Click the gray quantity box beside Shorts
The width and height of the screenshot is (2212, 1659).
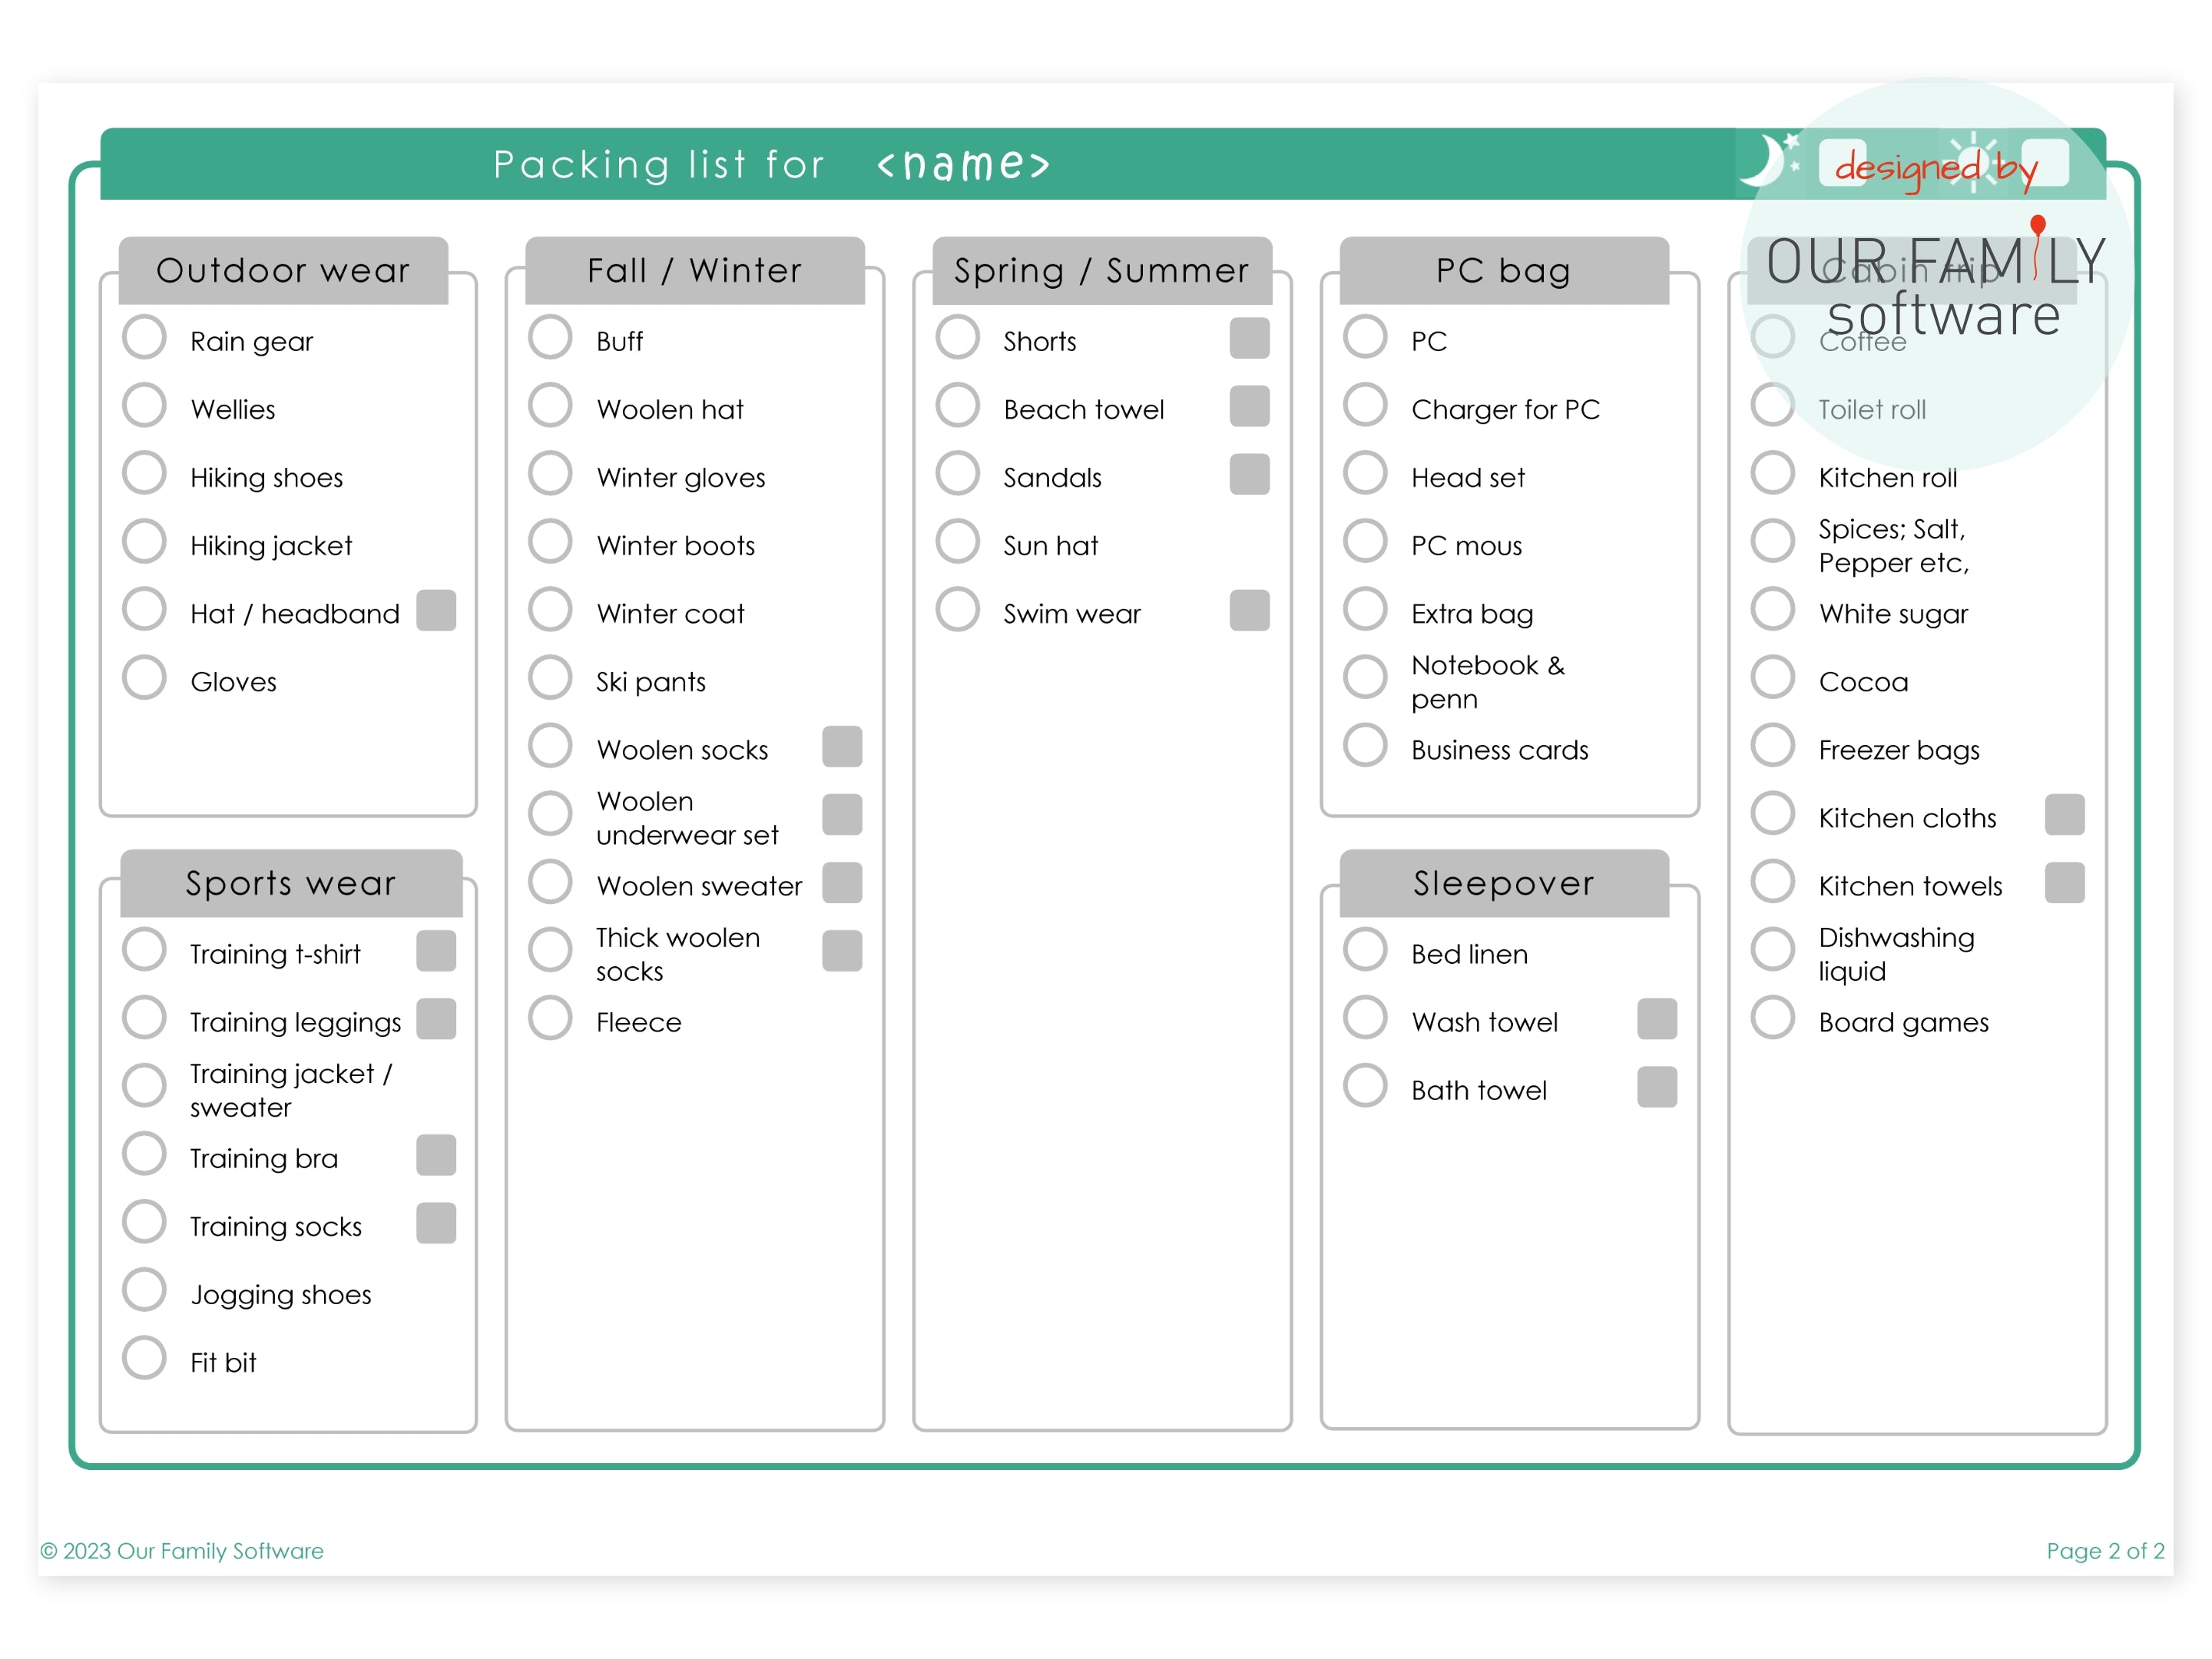tap(1249, 338)
